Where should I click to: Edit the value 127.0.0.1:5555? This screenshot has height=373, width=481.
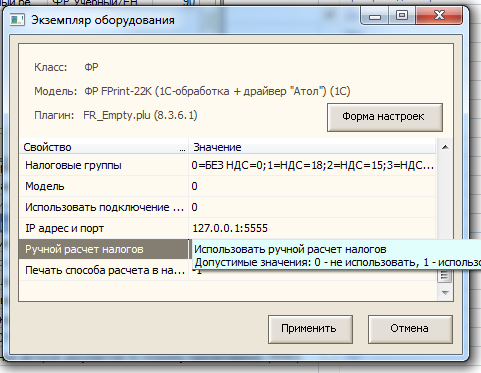(x=312, y=228)
